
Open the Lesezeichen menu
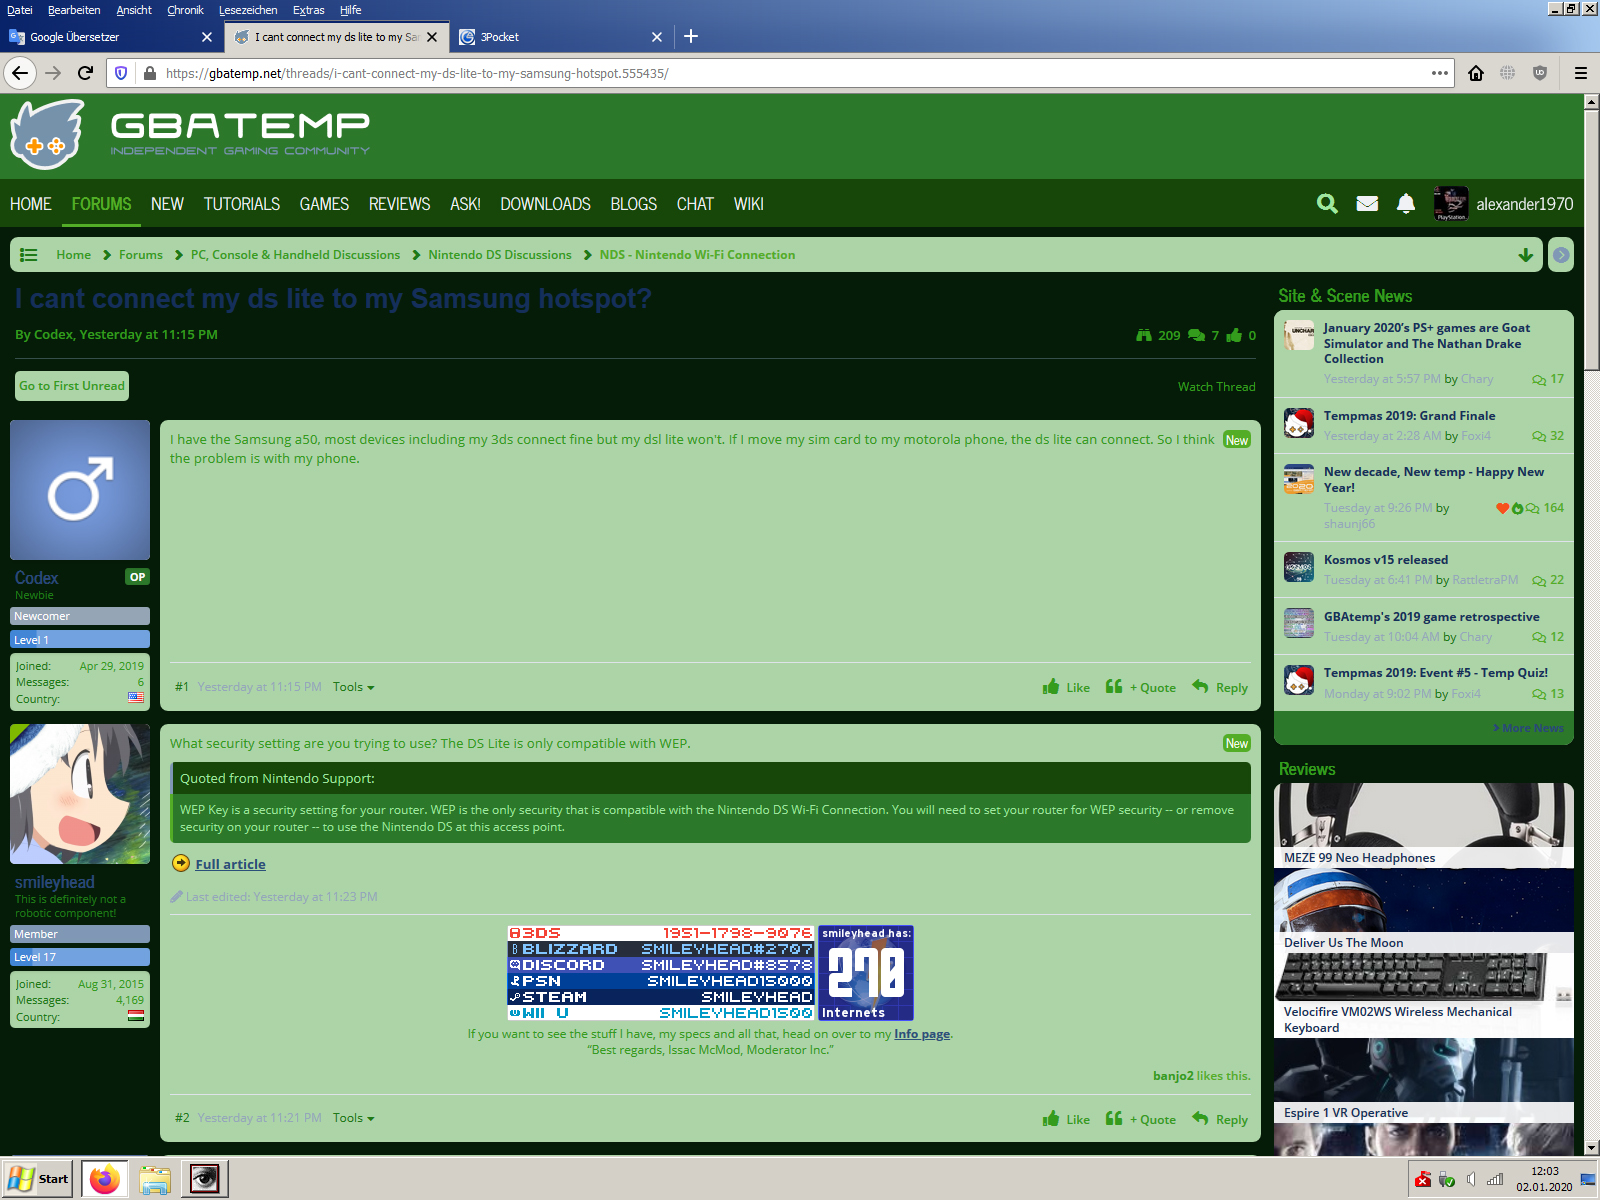[x=248, y=10]
